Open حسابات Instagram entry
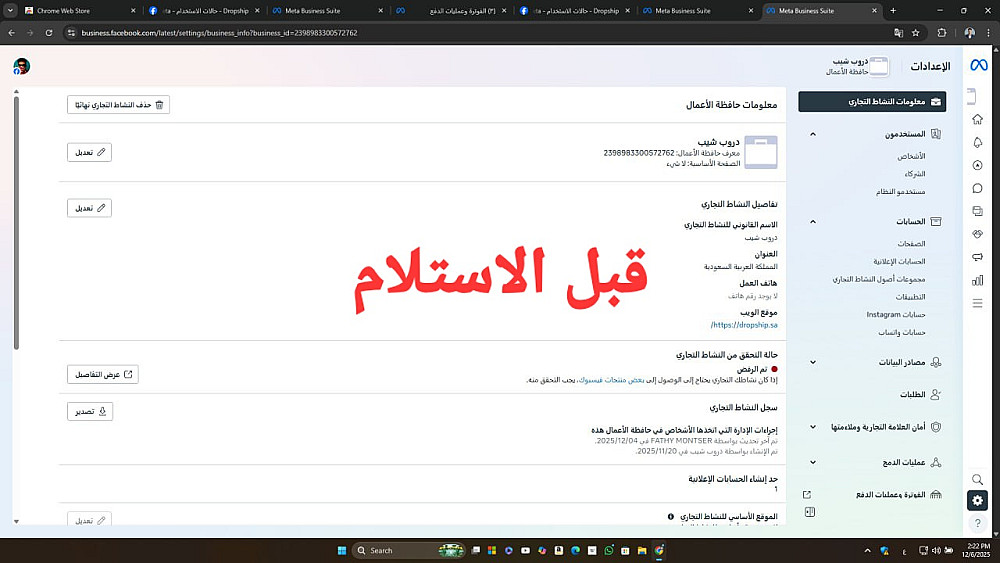1000x563 pixels. pos(895,314)
